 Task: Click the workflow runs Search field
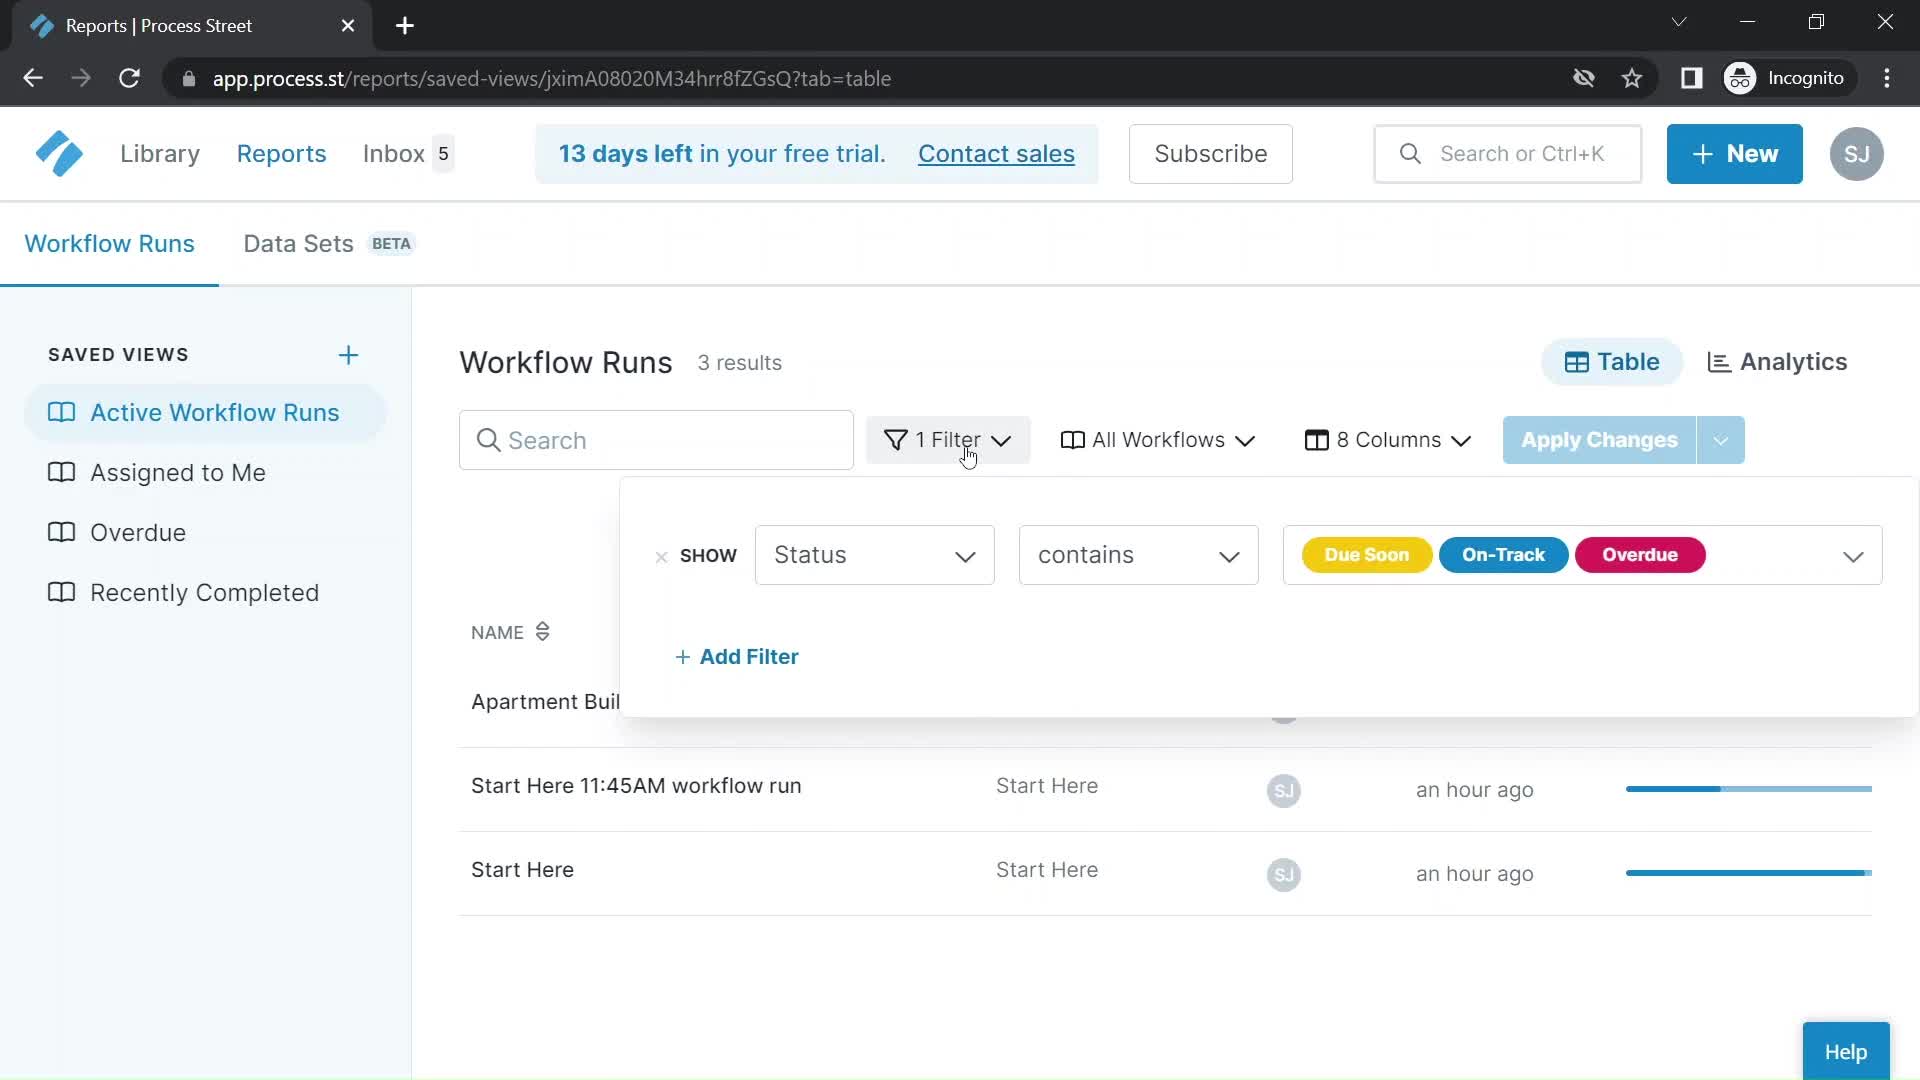point(656,440)
